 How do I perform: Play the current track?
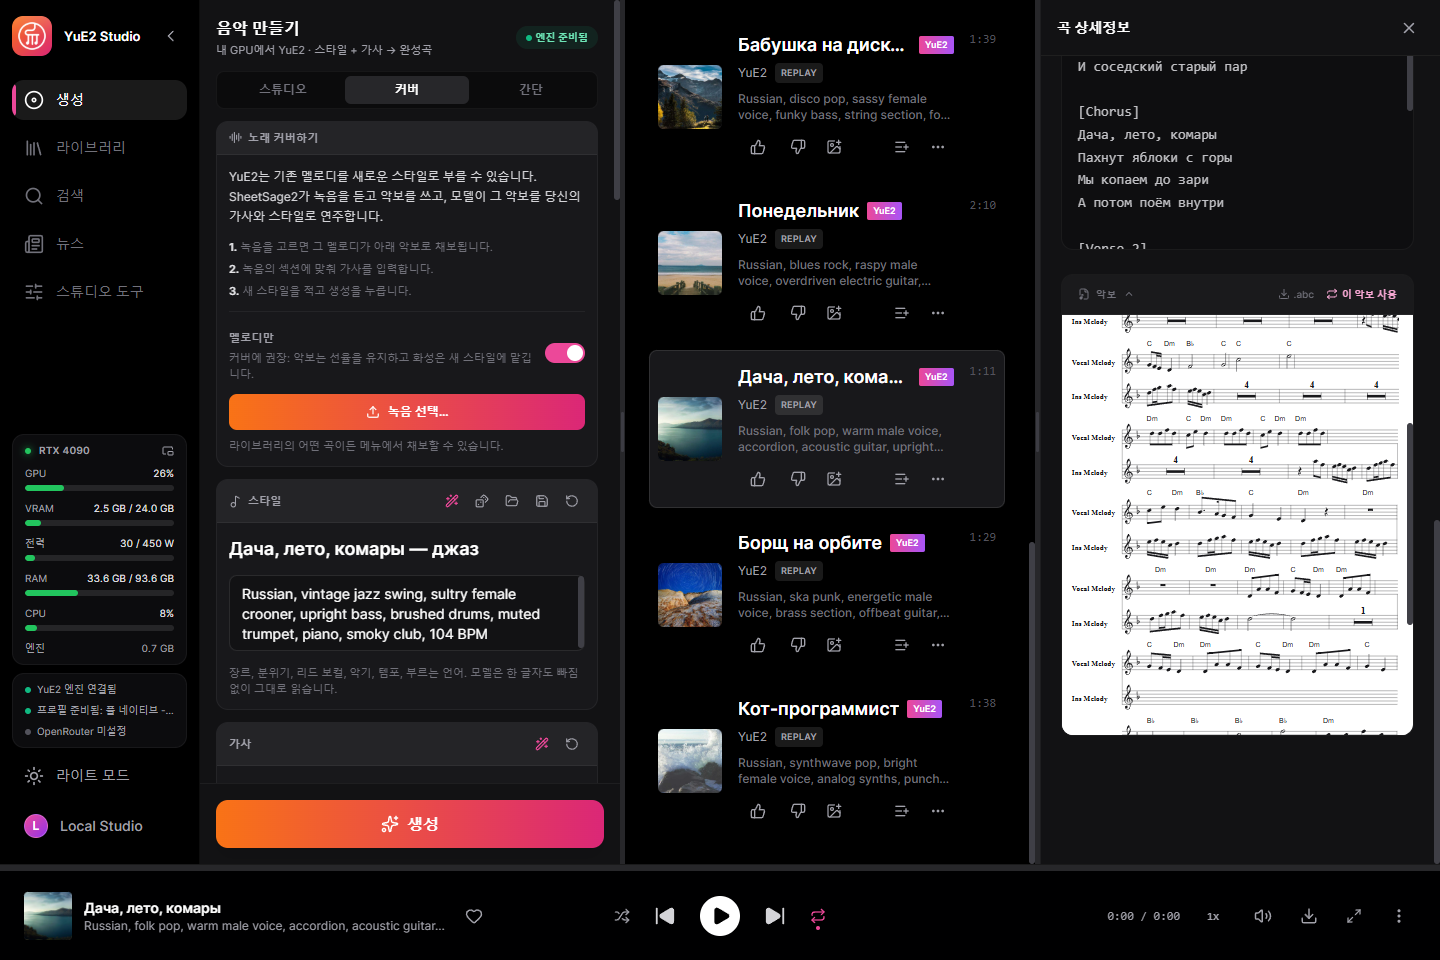pyautogui.click(x=720, y=916)
